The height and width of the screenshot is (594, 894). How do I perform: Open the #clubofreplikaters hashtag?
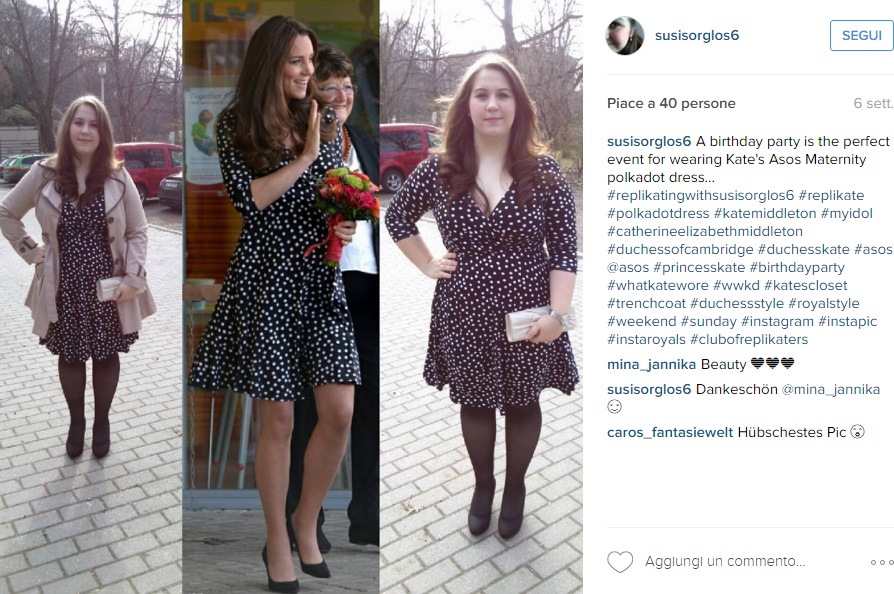(x=749, y=340)
